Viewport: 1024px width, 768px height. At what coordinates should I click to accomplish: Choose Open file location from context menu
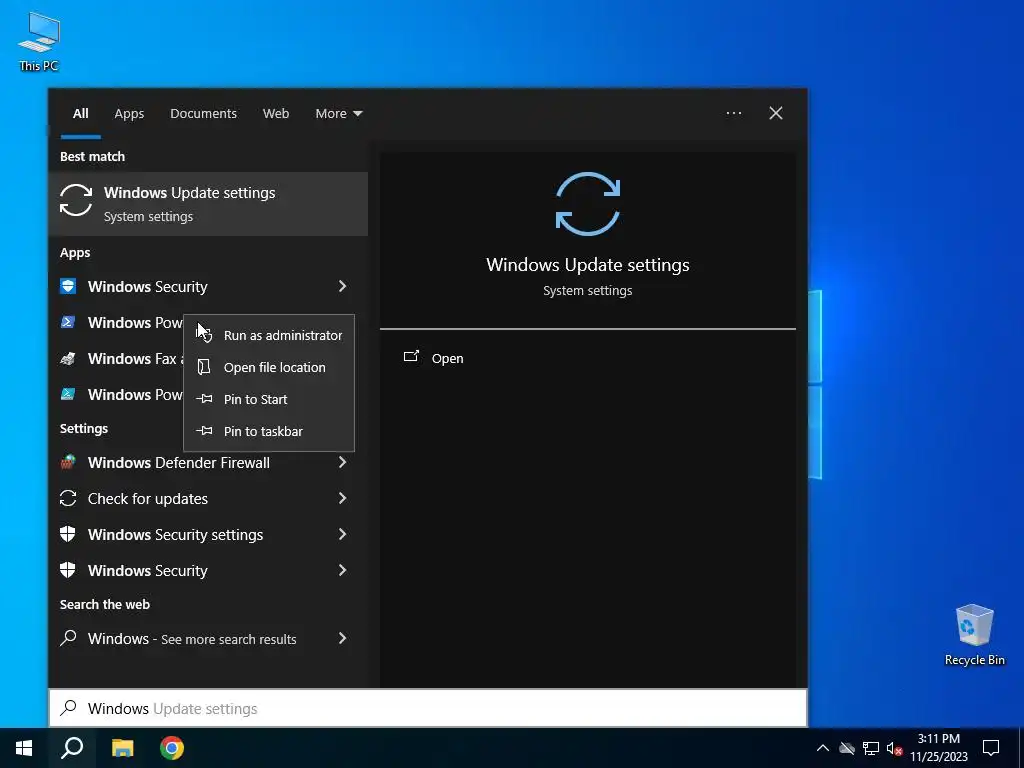tap(269, 367)
